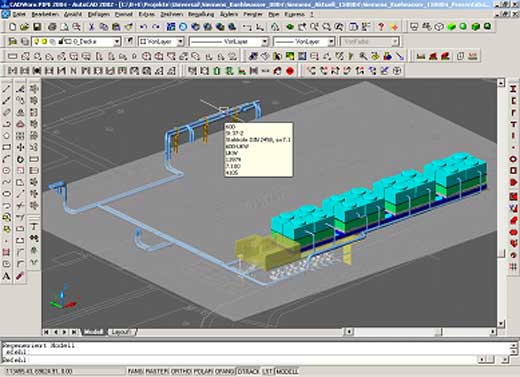Select the Text 'A' tool on the left toolbar
Viewport: 520px width, 377px height.
[6, 276]
